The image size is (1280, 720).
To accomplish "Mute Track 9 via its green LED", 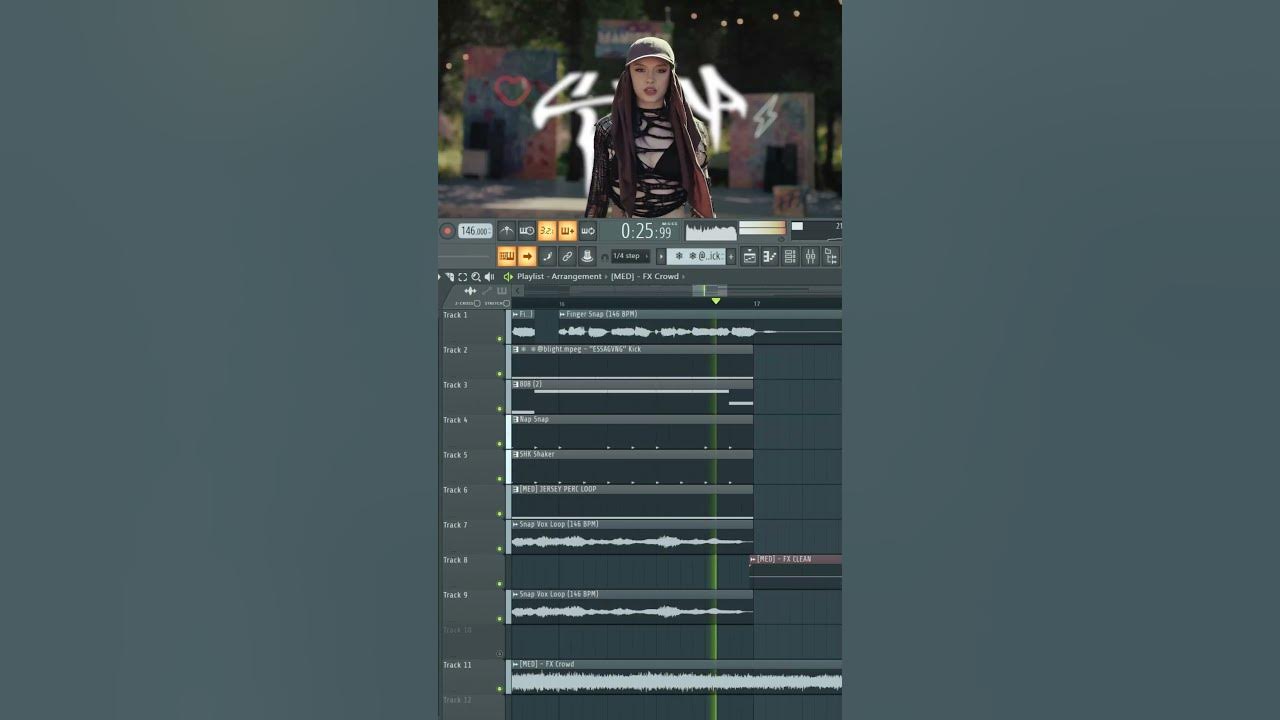I will point(499,619).
